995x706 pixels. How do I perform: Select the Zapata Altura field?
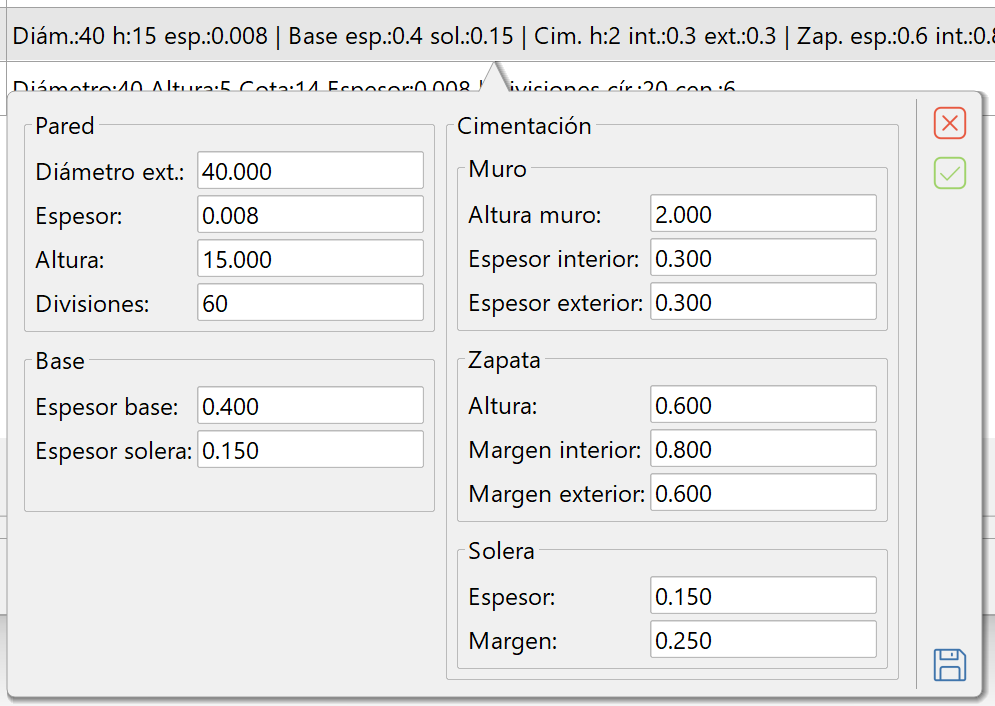[762, 405]
